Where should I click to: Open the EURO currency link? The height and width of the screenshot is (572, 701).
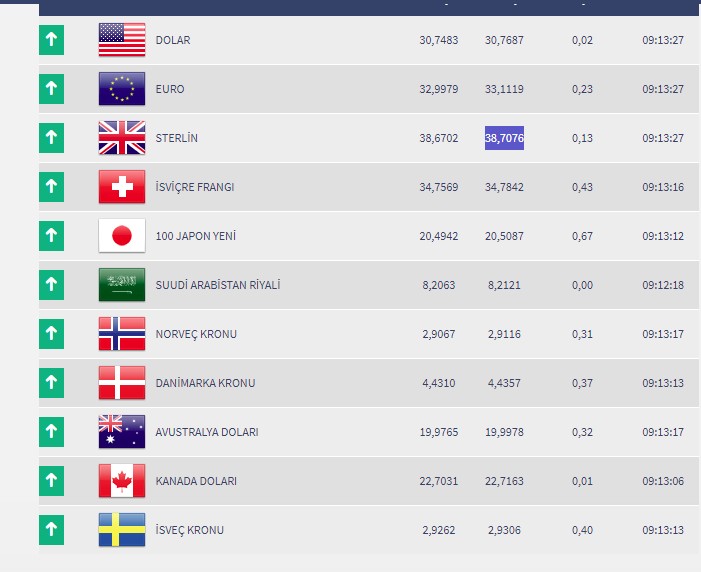click(170, 89)
